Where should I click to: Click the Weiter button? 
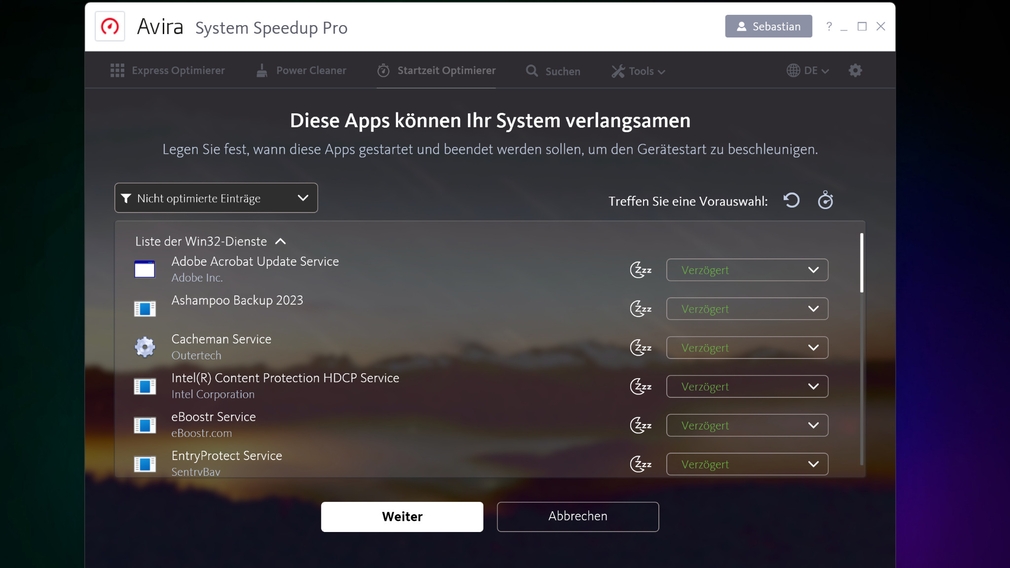pos(402,516)
